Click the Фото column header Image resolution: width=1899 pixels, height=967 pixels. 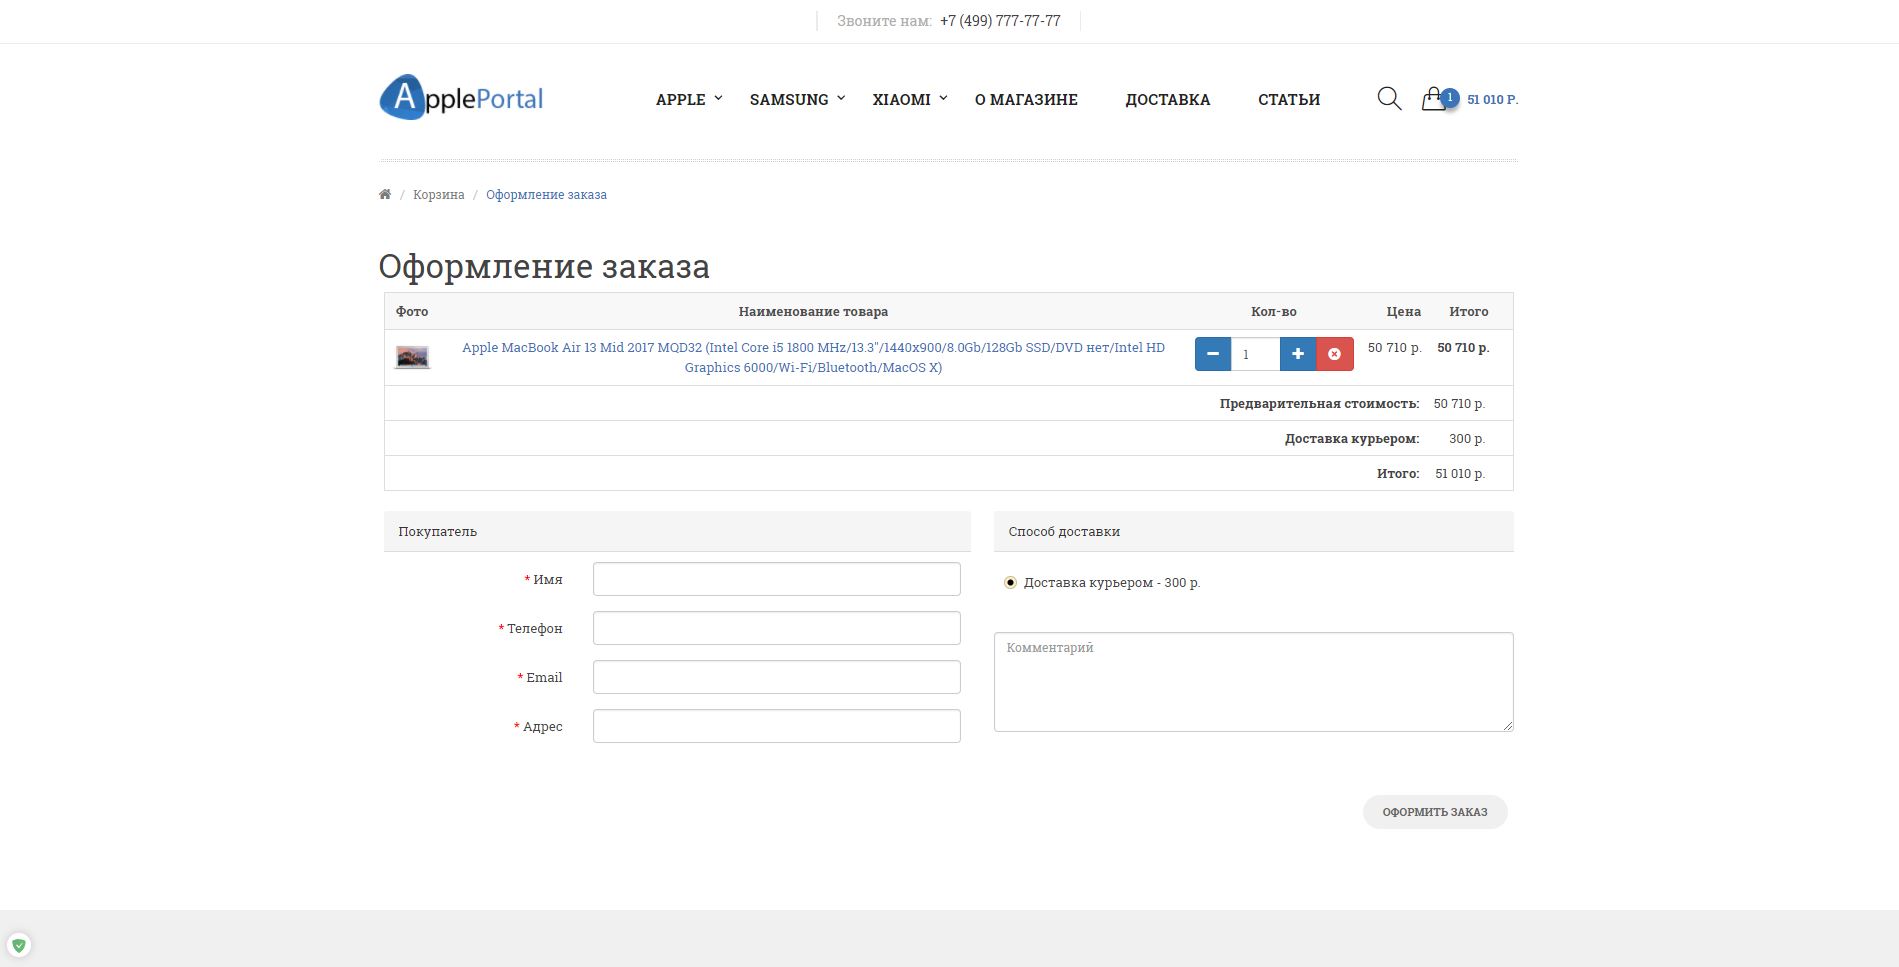412,311
